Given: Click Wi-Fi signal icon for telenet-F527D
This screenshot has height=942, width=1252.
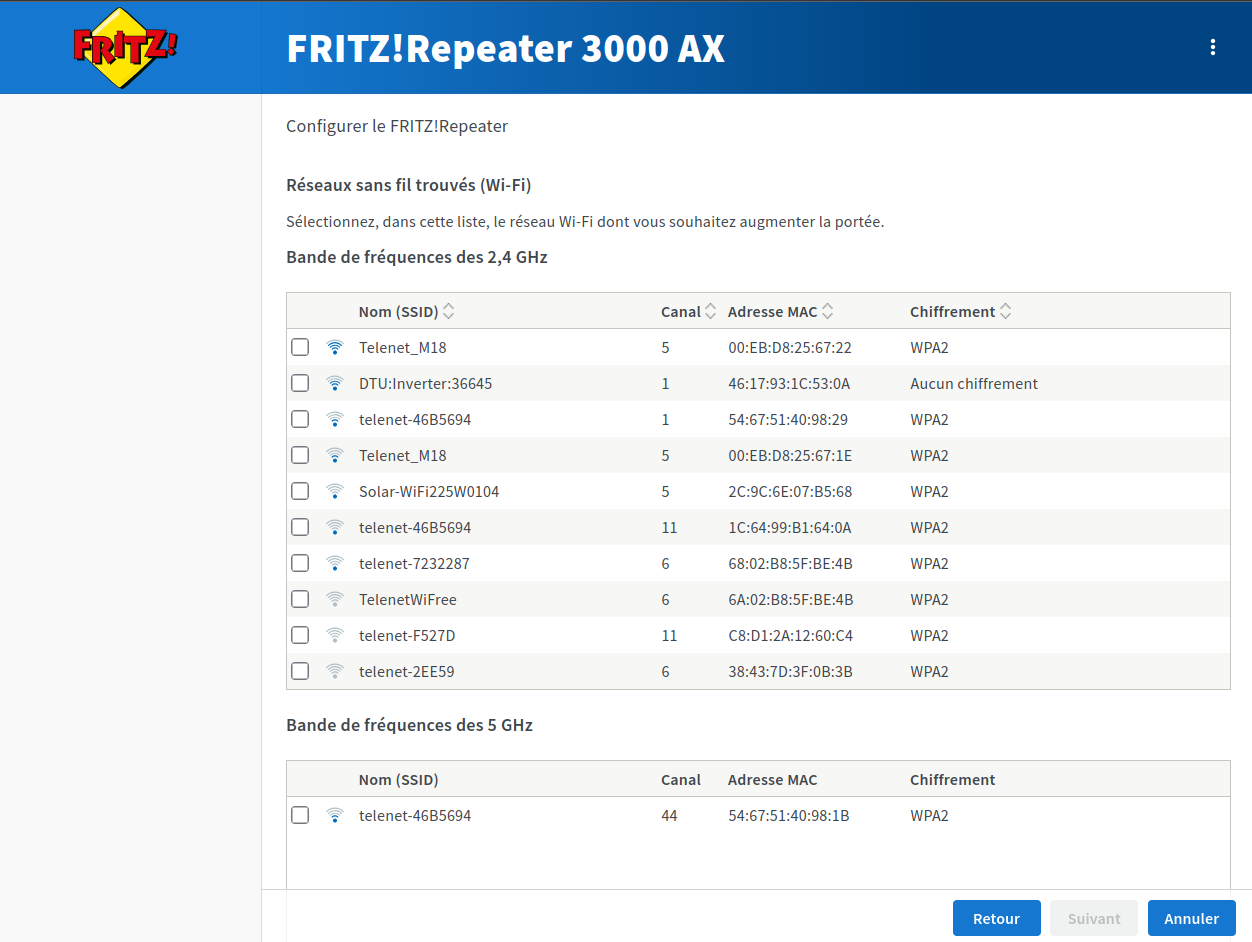Looking at the screenshot, I should tap(335, 636).
